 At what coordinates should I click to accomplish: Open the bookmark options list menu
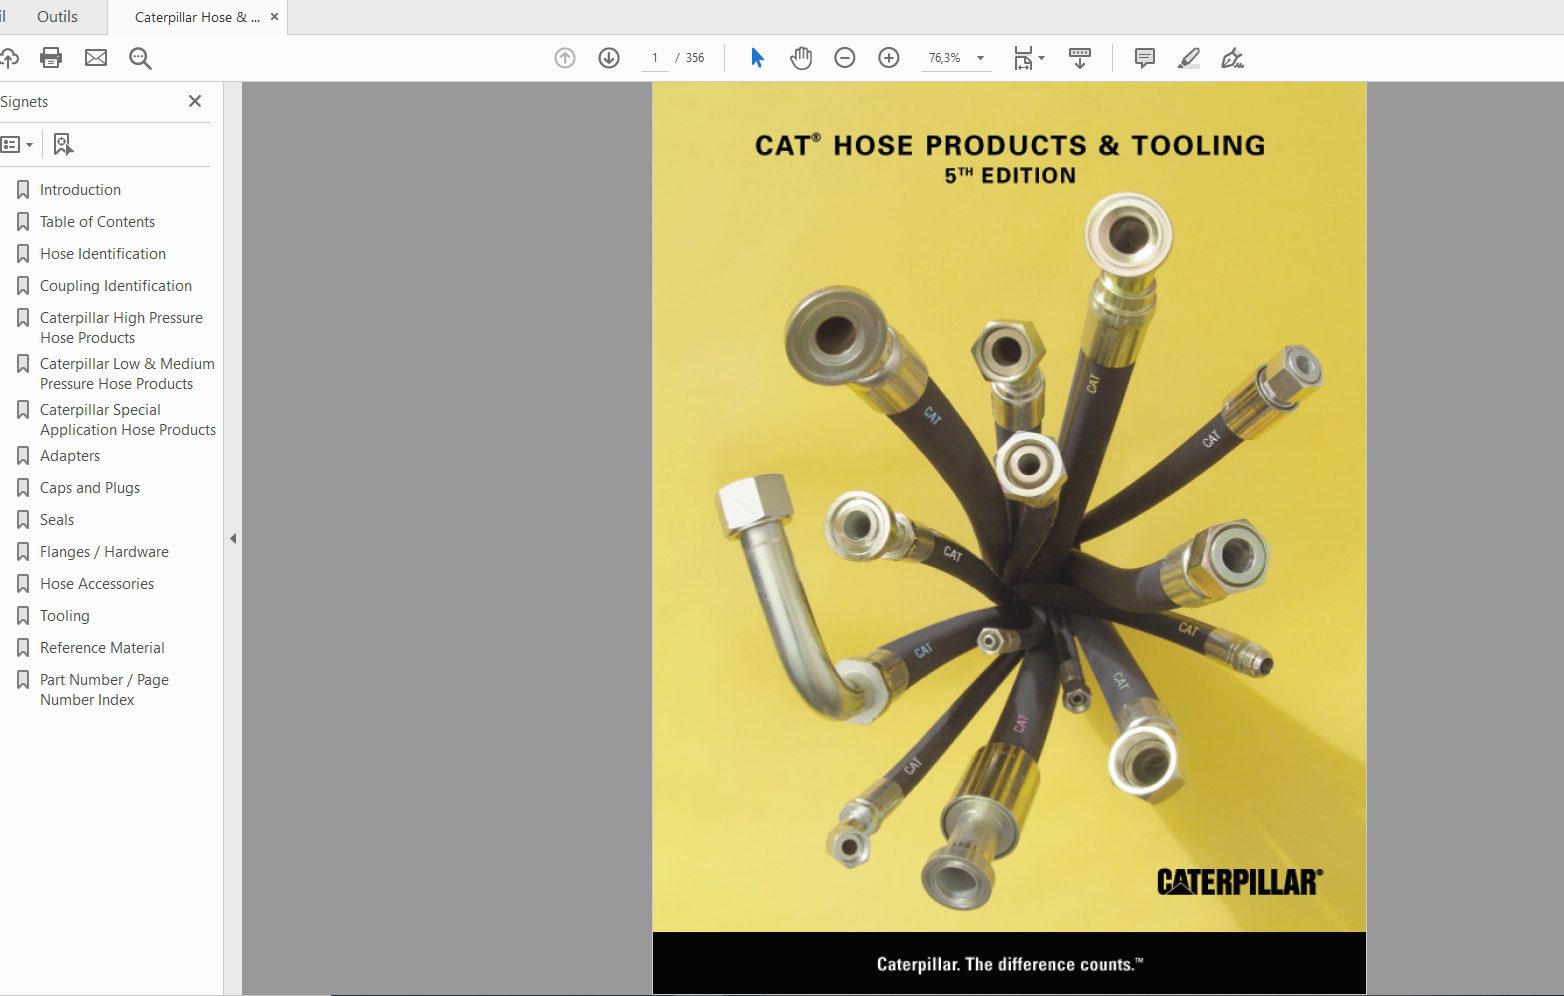click(17, 145)
